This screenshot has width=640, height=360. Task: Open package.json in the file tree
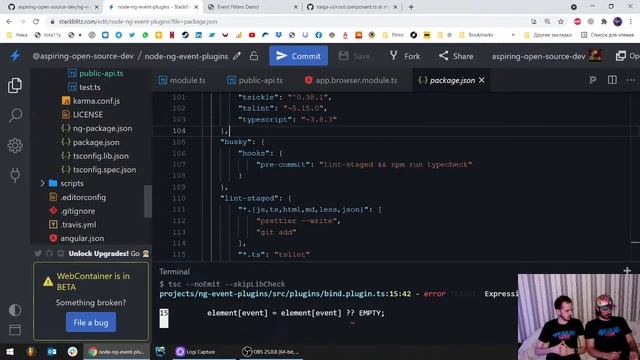click(x=96, y=142)
